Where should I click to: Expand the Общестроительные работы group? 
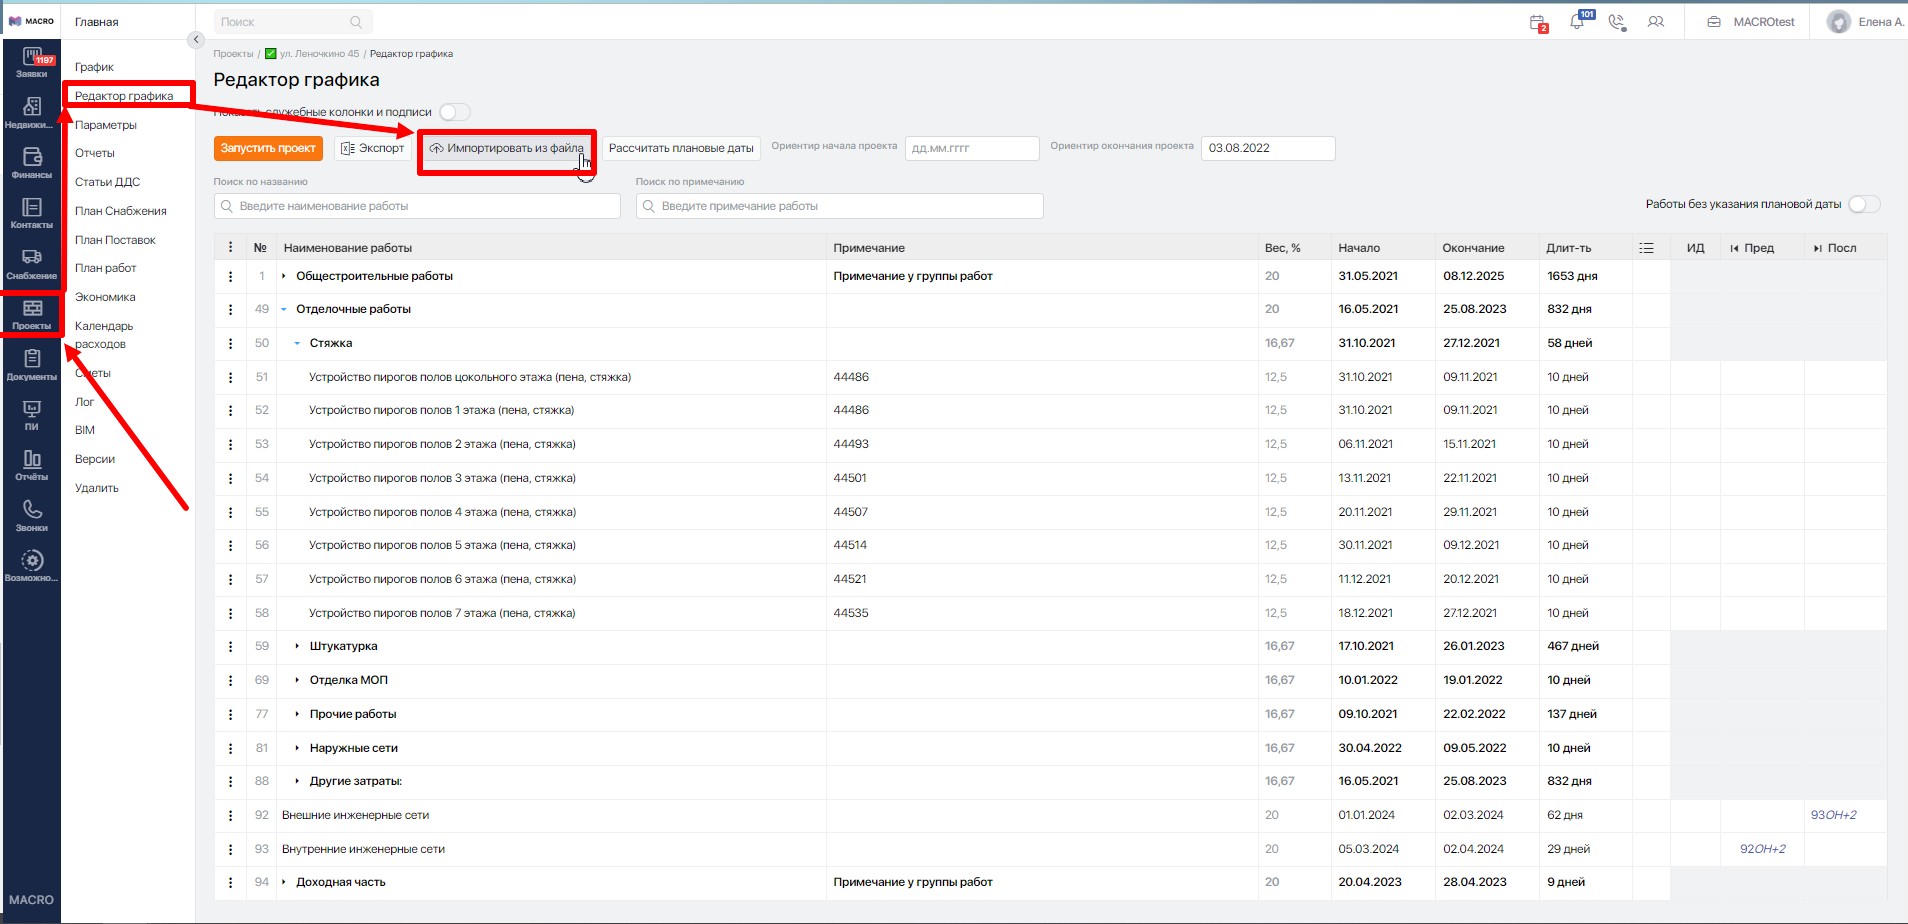[x=284, y=276]
